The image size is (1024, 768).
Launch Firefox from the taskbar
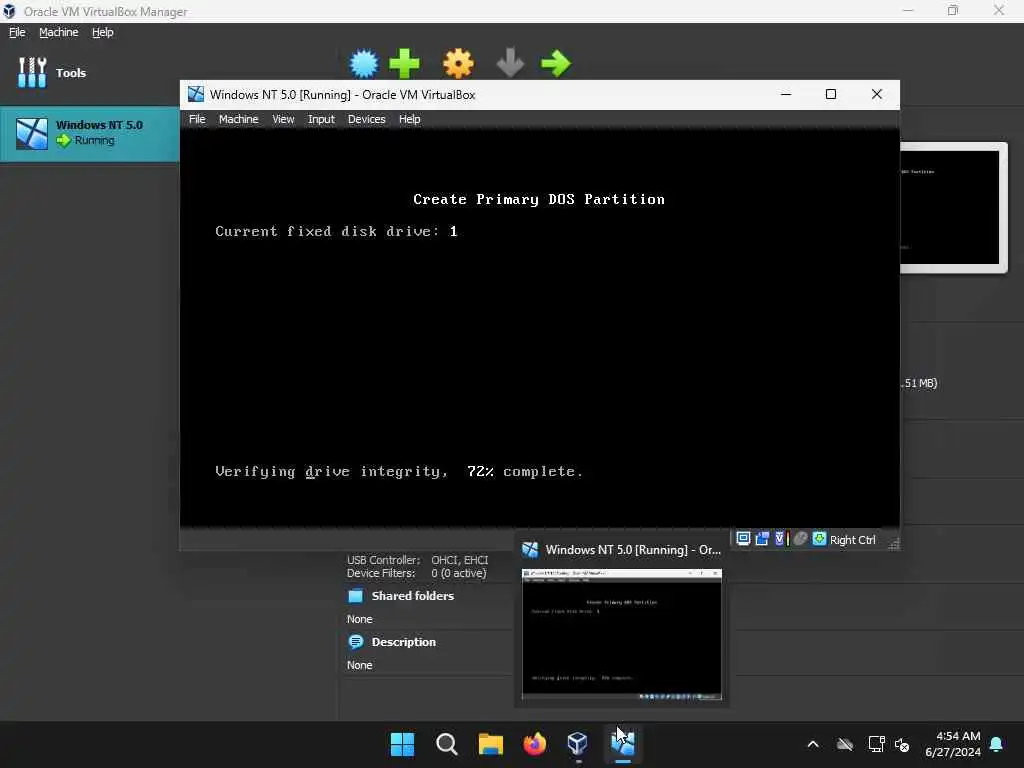[535, 744]
